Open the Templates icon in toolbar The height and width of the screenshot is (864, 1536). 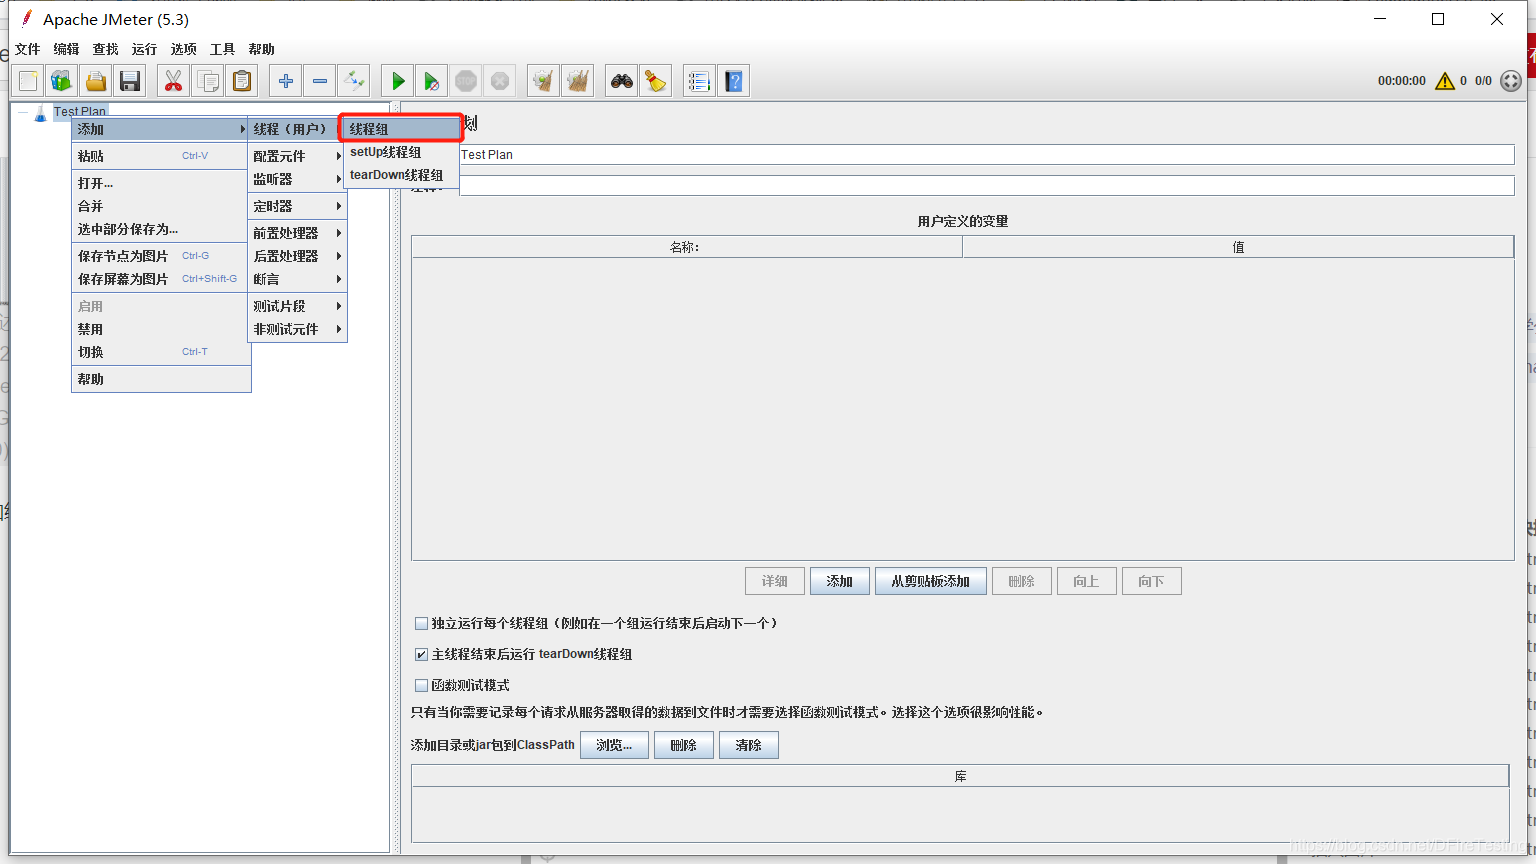pos(62,81)
